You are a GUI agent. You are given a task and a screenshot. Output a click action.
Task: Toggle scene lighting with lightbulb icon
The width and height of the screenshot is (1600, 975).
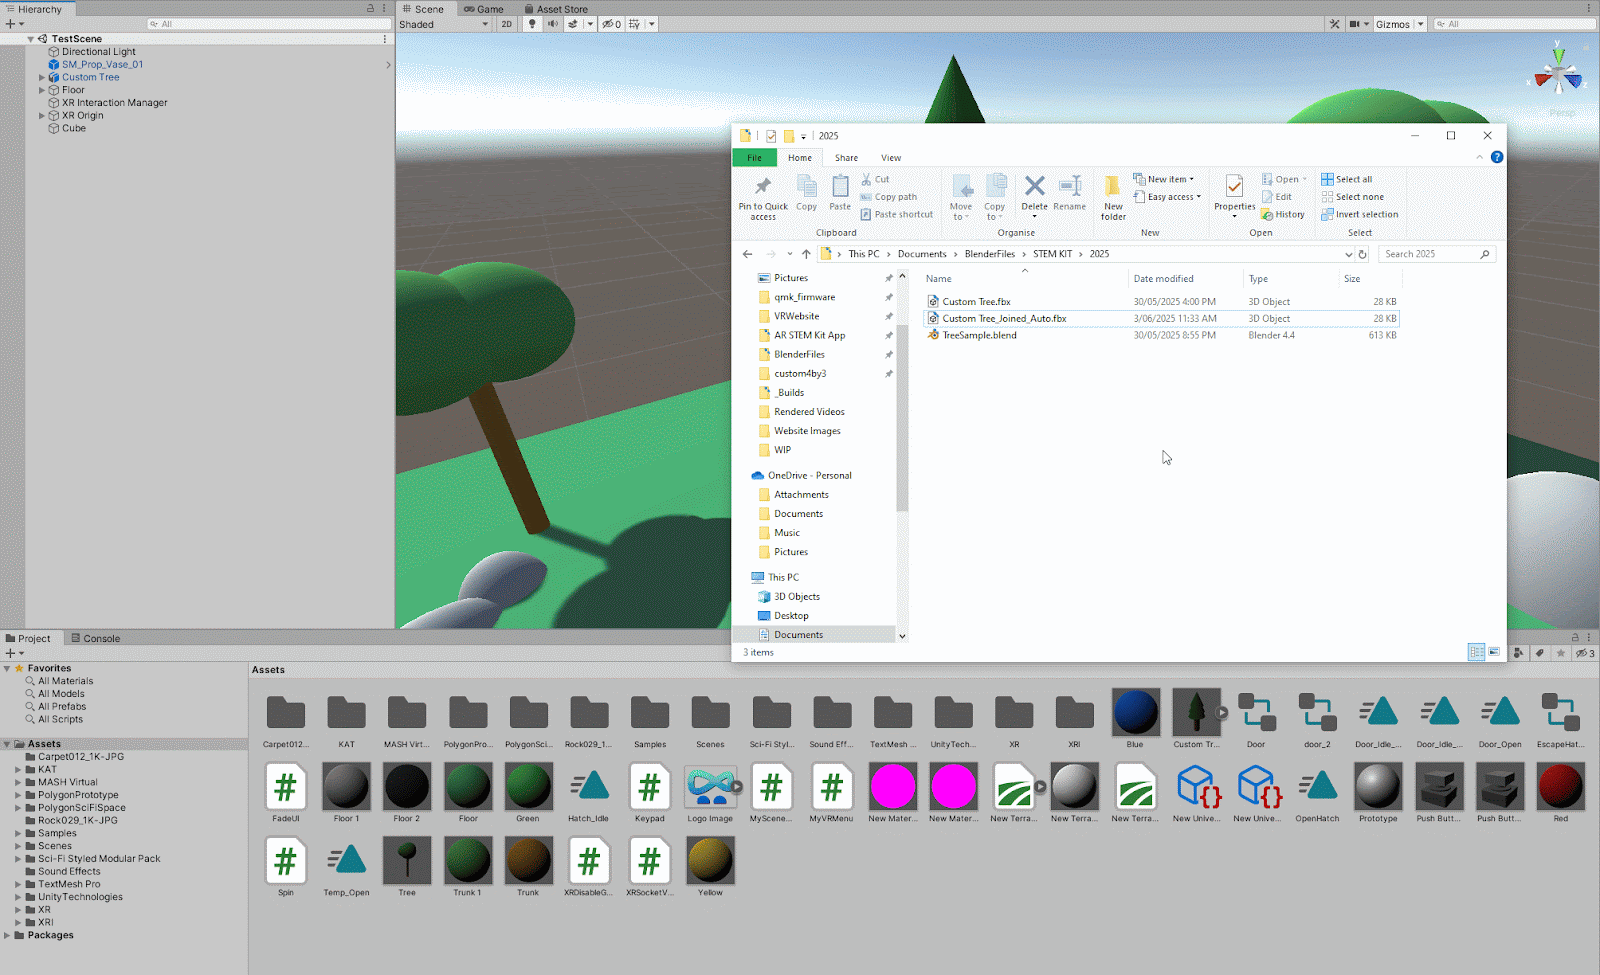tap(532, 24)
